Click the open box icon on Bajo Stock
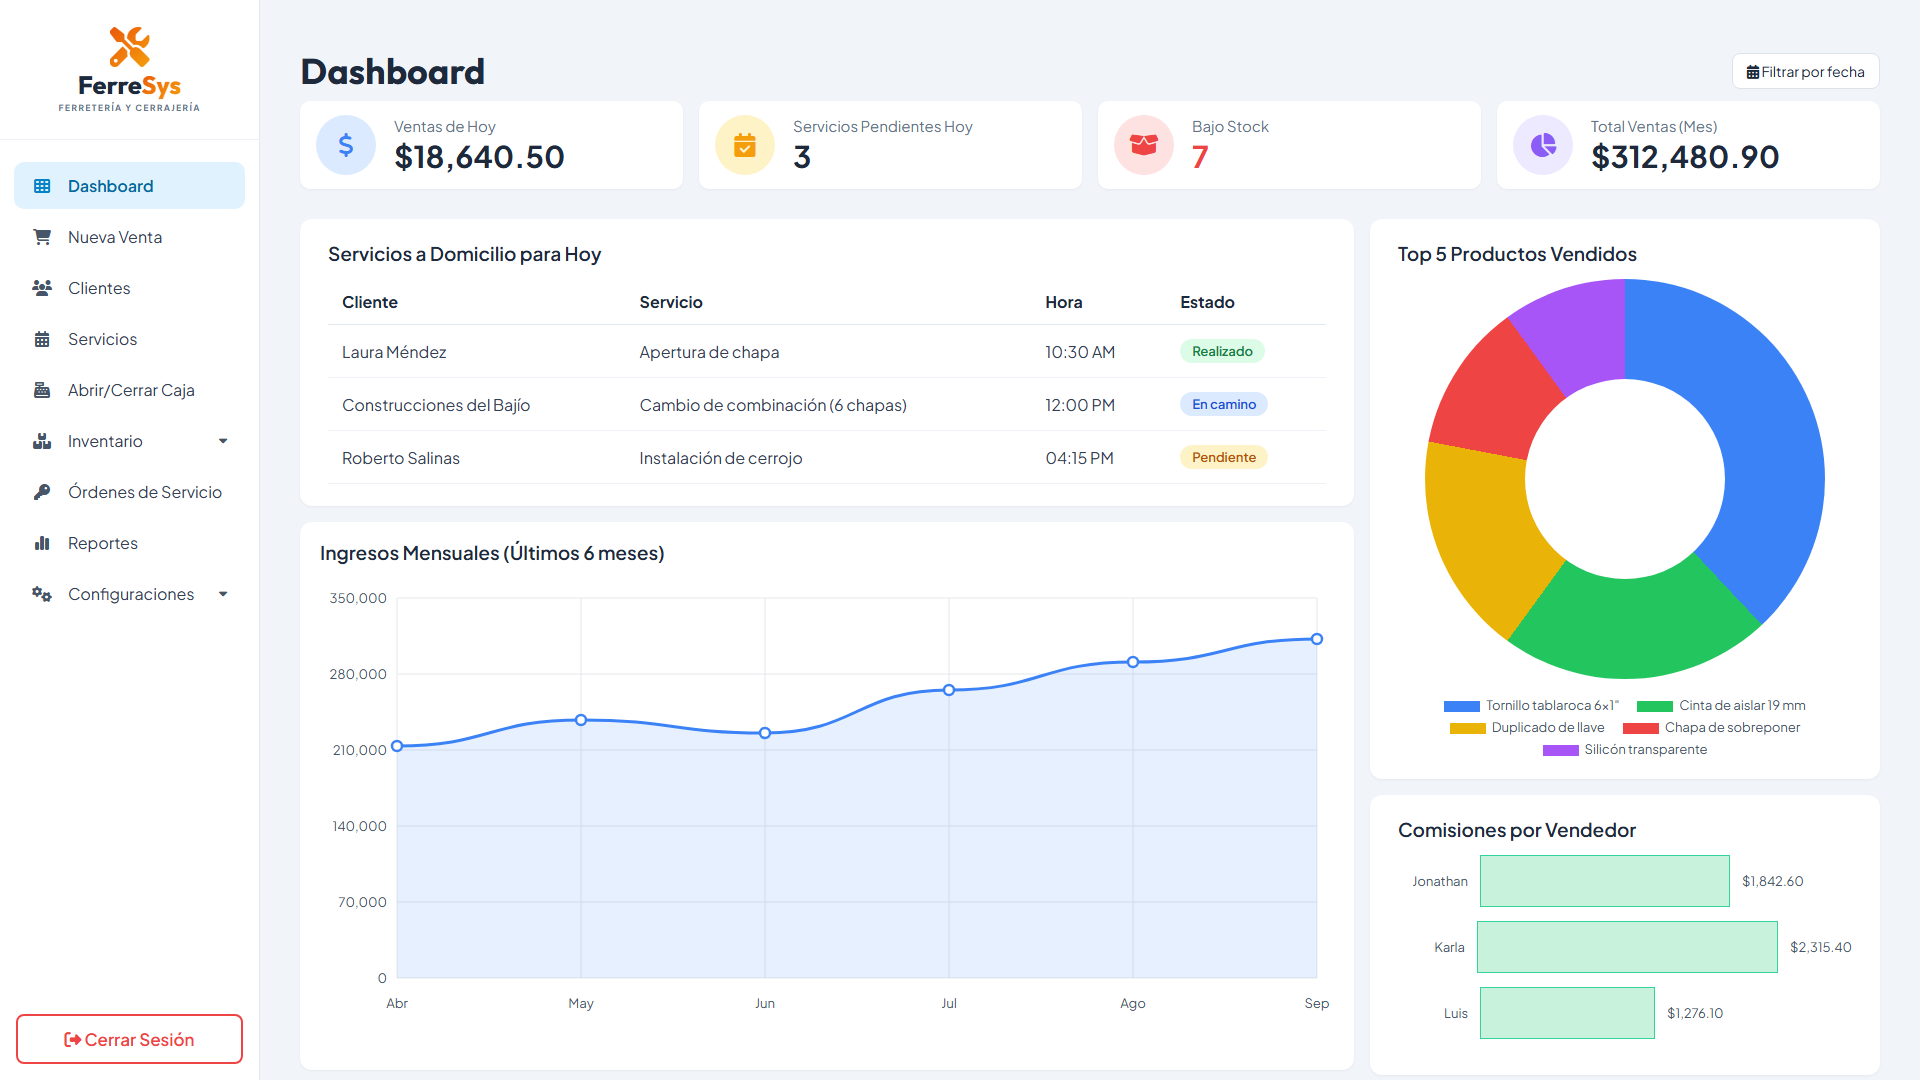Viewport: 1920px width, 1080px height. click(x=1144, y=145)
